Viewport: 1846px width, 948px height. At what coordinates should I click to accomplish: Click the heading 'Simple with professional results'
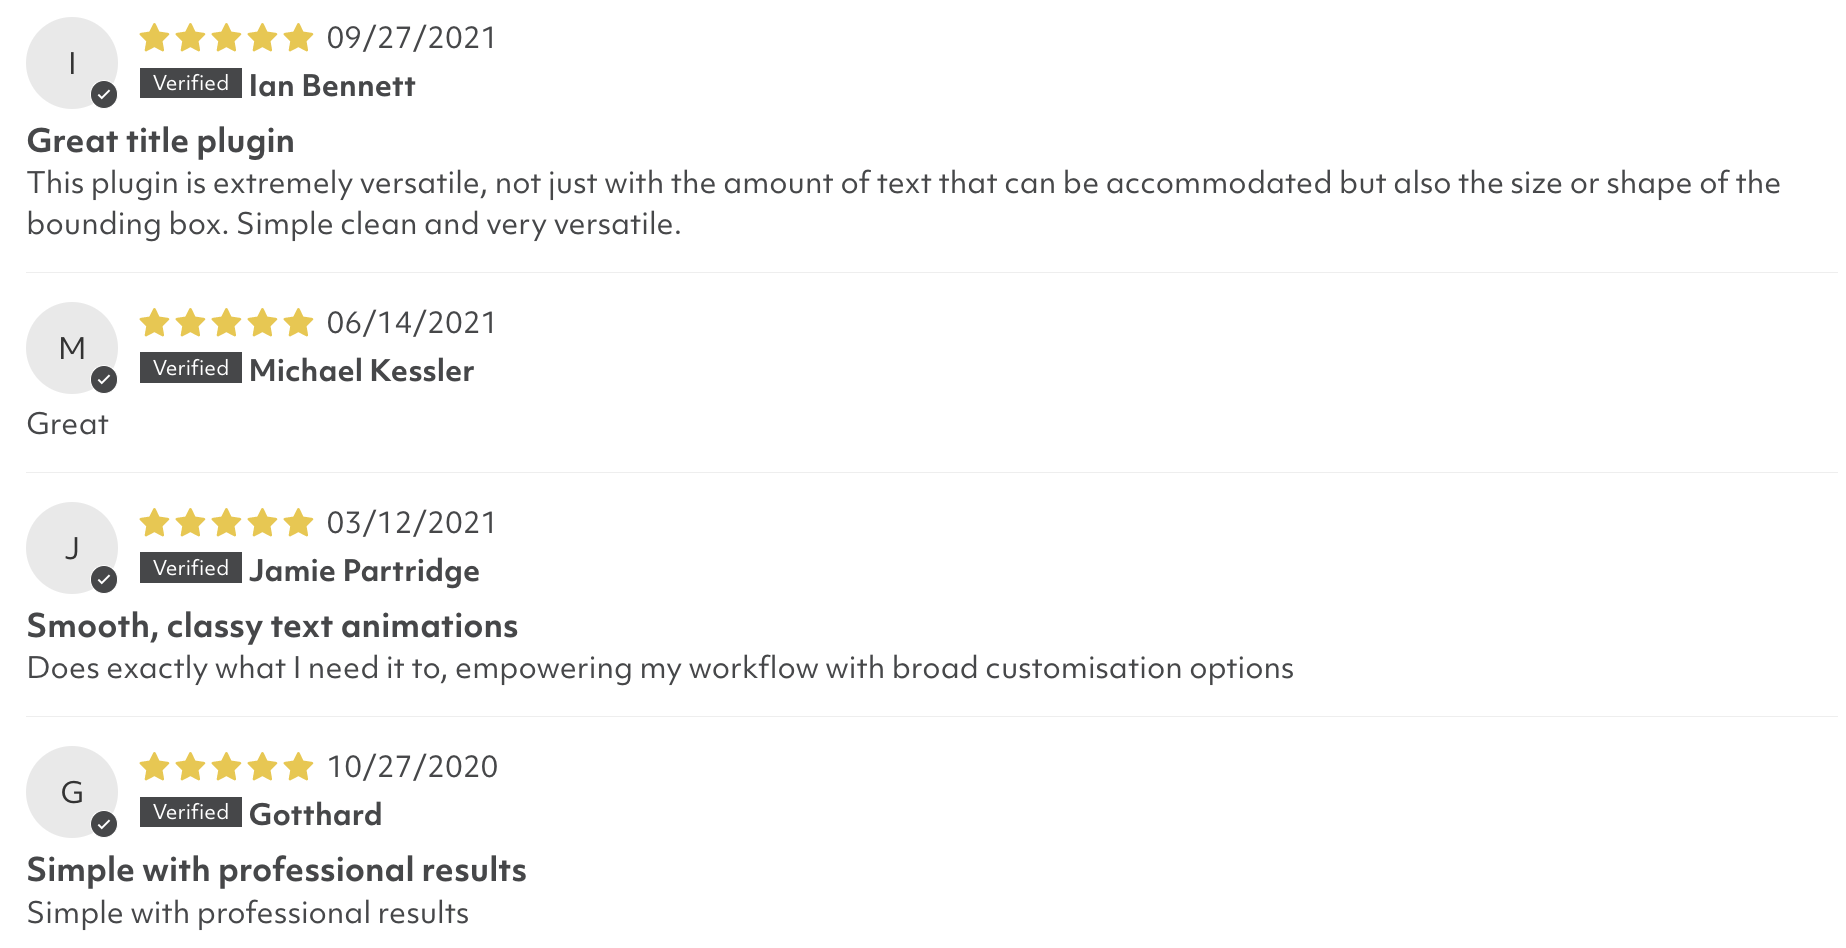(276, 870)
